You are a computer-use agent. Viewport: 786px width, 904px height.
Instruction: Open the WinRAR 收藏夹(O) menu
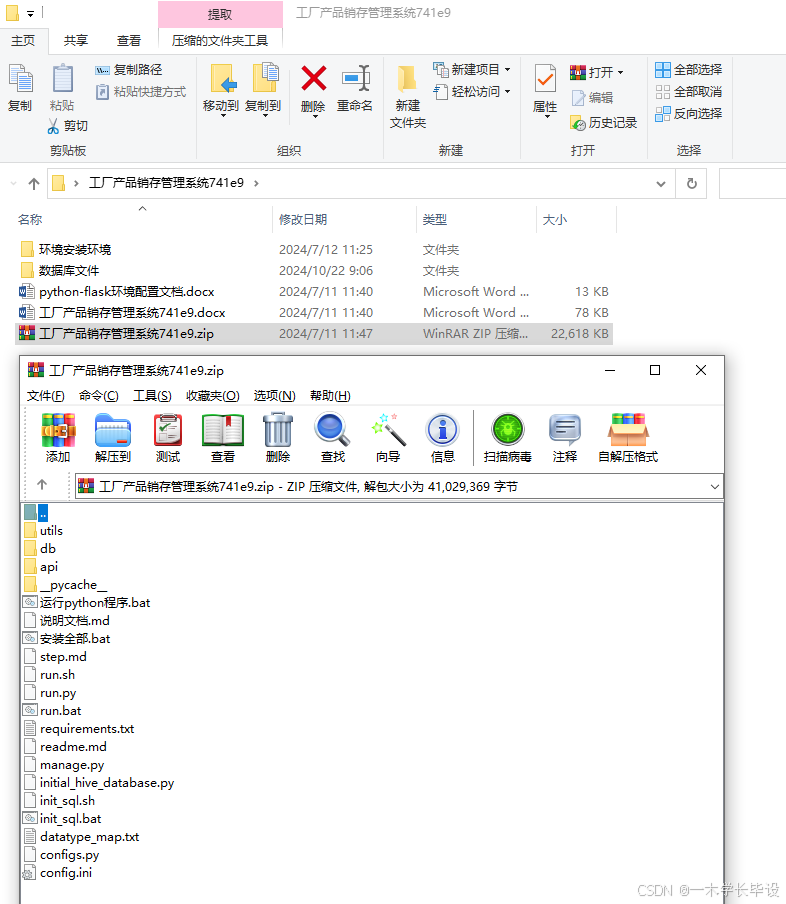click(213, 396)
